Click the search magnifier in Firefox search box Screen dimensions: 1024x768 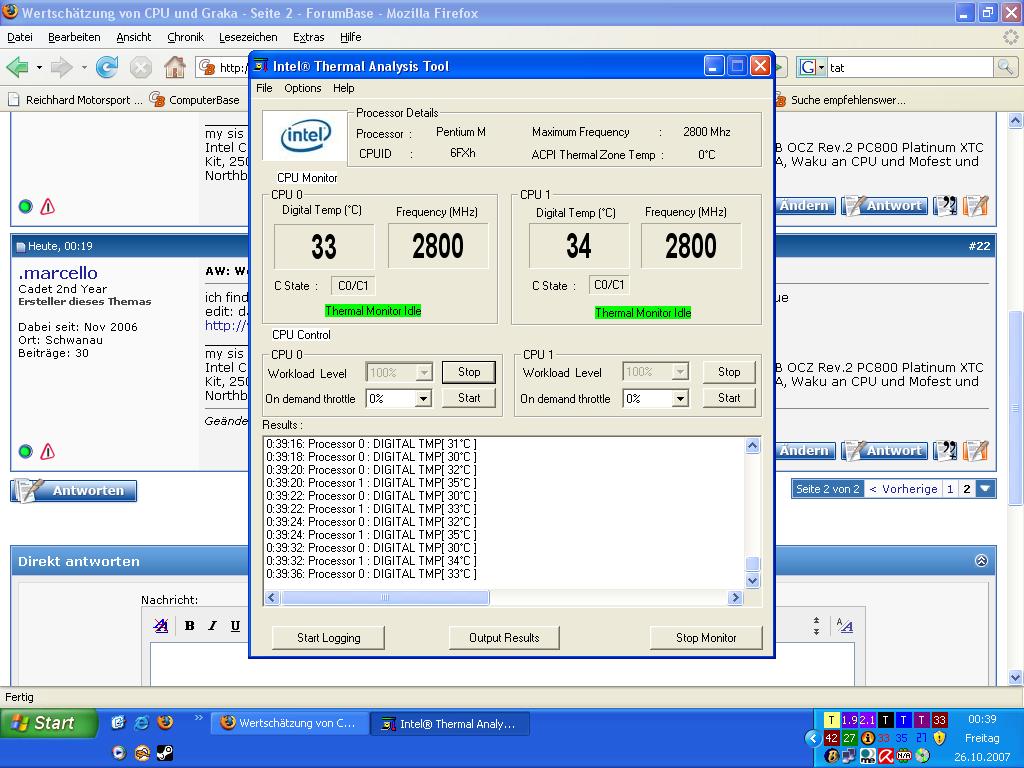[1005, 67]
